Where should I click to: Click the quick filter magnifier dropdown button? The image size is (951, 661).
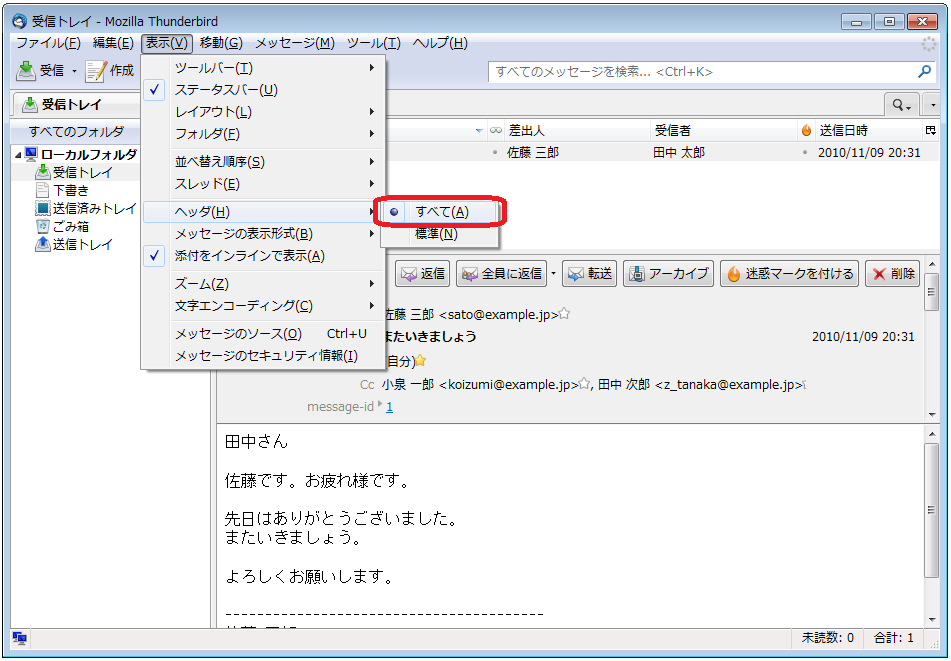click(902, 106)
